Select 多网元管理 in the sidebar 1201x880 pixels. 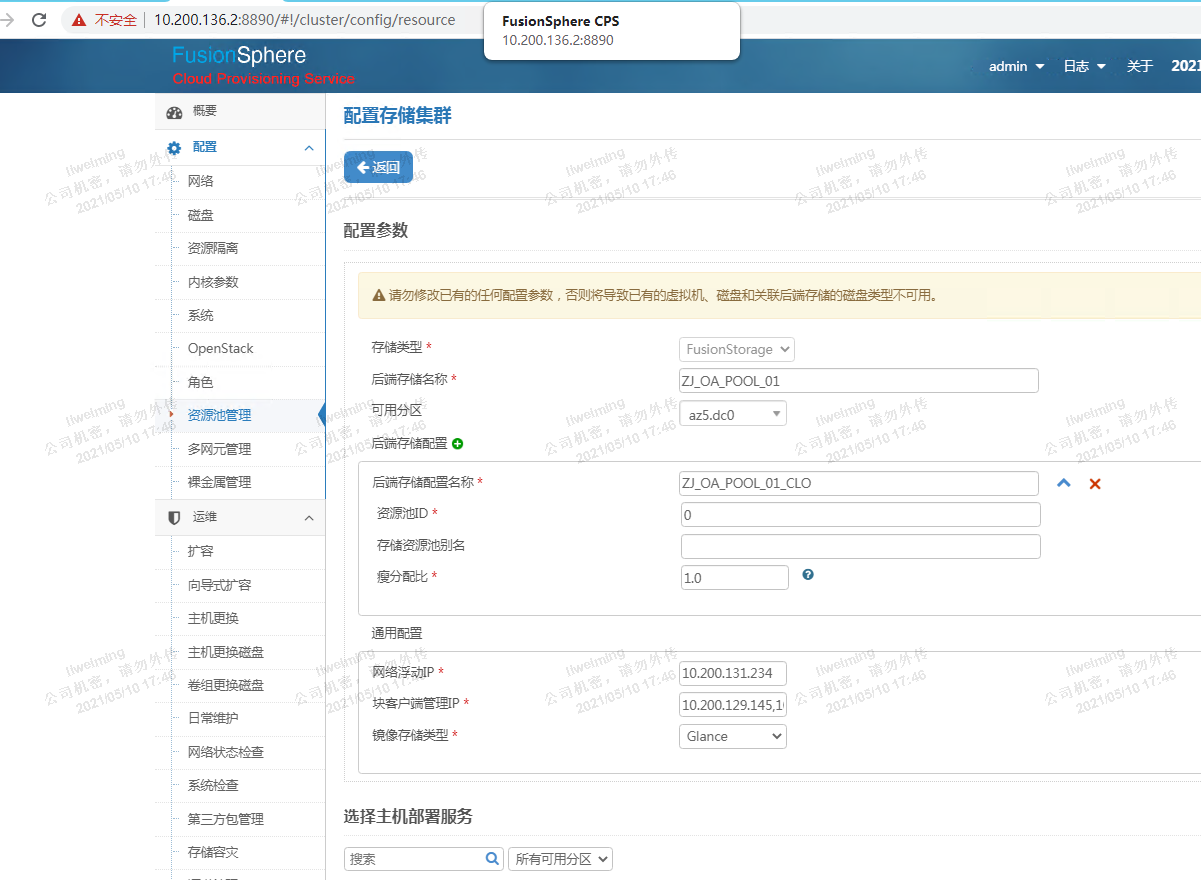click(x=219, y=449)
